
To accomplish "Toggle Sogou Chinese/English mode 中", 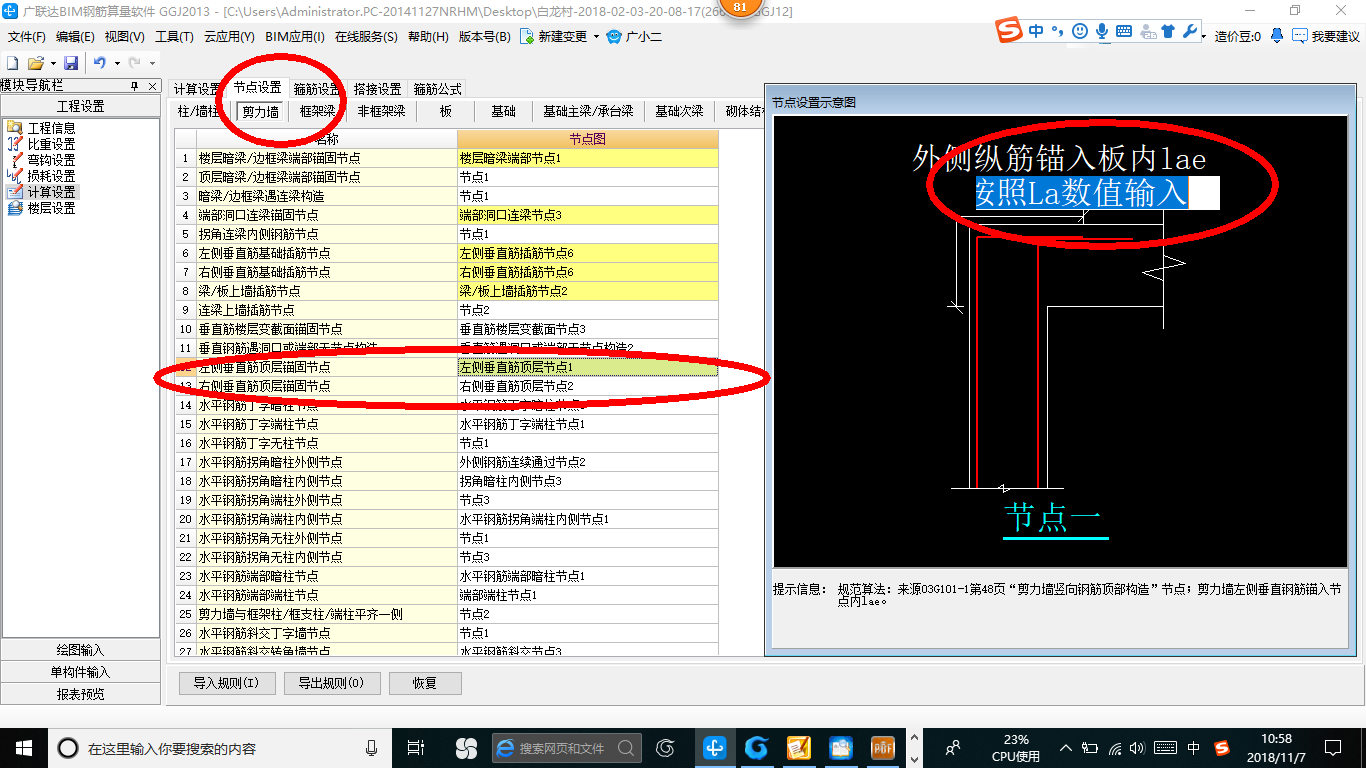I will [1036, 31].
